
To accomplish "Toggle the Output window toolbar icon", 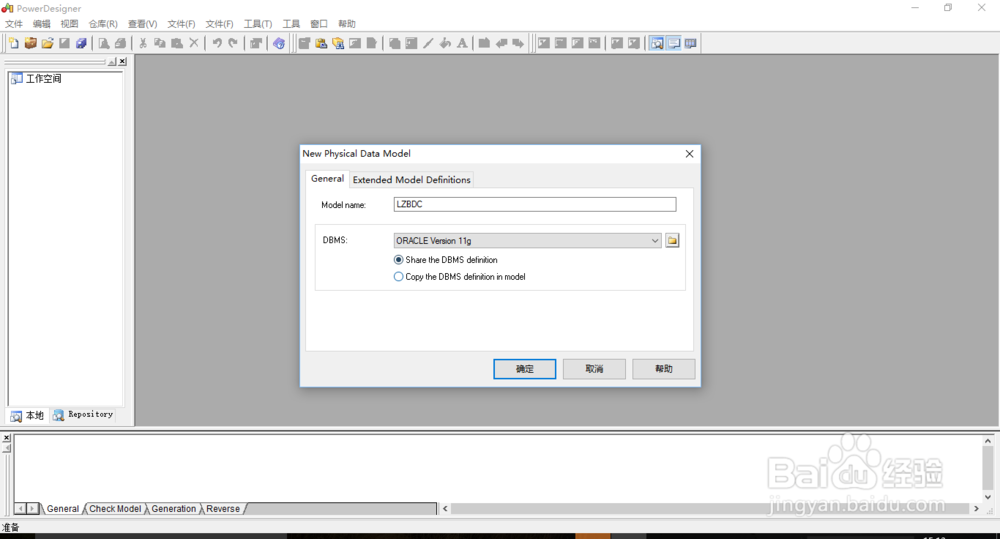I will (x=673, y=43).
